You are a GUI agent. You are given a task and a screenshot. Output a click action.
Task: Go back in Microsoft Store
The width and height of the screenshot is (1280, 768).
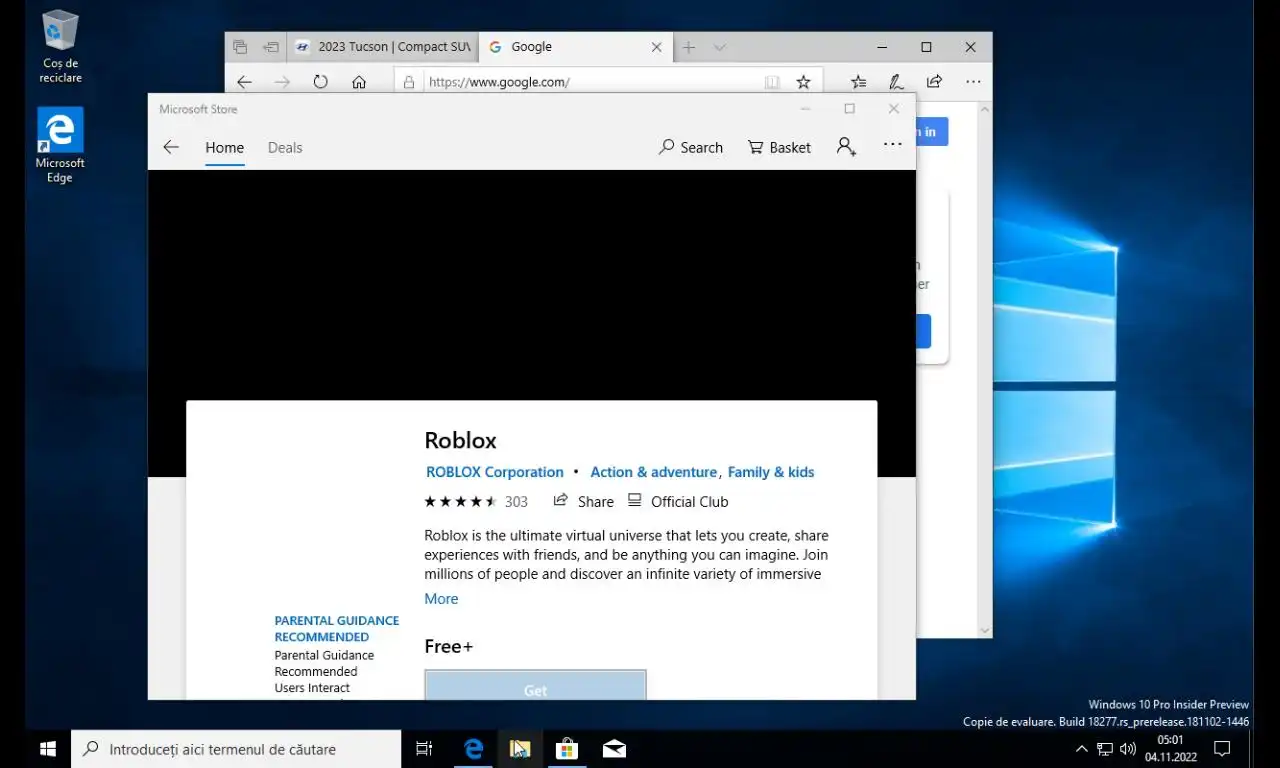pos(171,147)
